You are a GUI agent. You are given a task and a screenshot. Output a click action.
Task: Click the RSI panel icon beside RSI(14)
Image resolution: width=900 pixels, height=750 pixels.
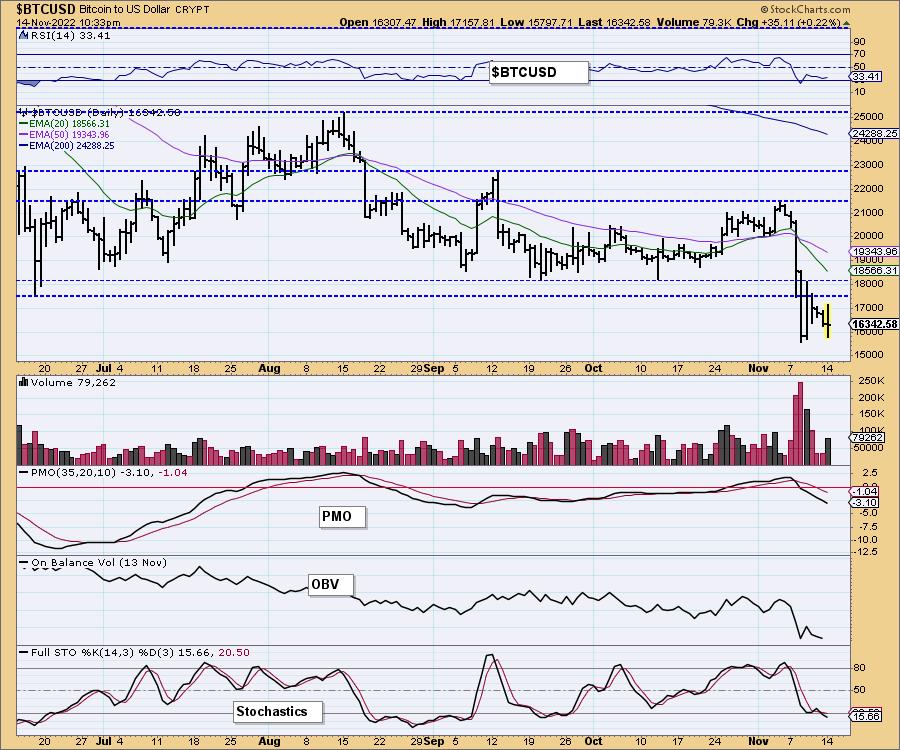click(24, 35)
